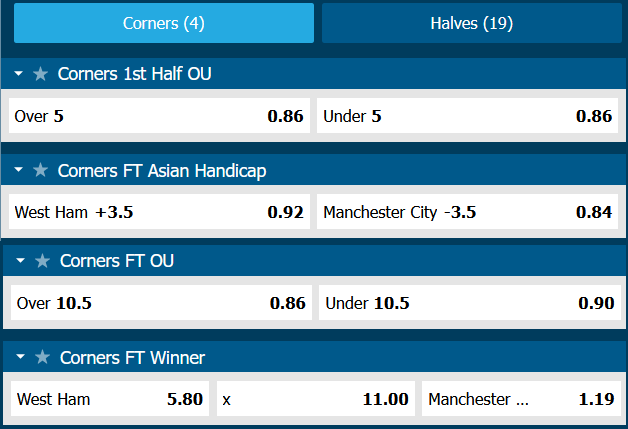This screenshot has height=429, width=628.
Task: Favorite the Corners 1st Half OU market star
Action: click(x=40, y=74)
